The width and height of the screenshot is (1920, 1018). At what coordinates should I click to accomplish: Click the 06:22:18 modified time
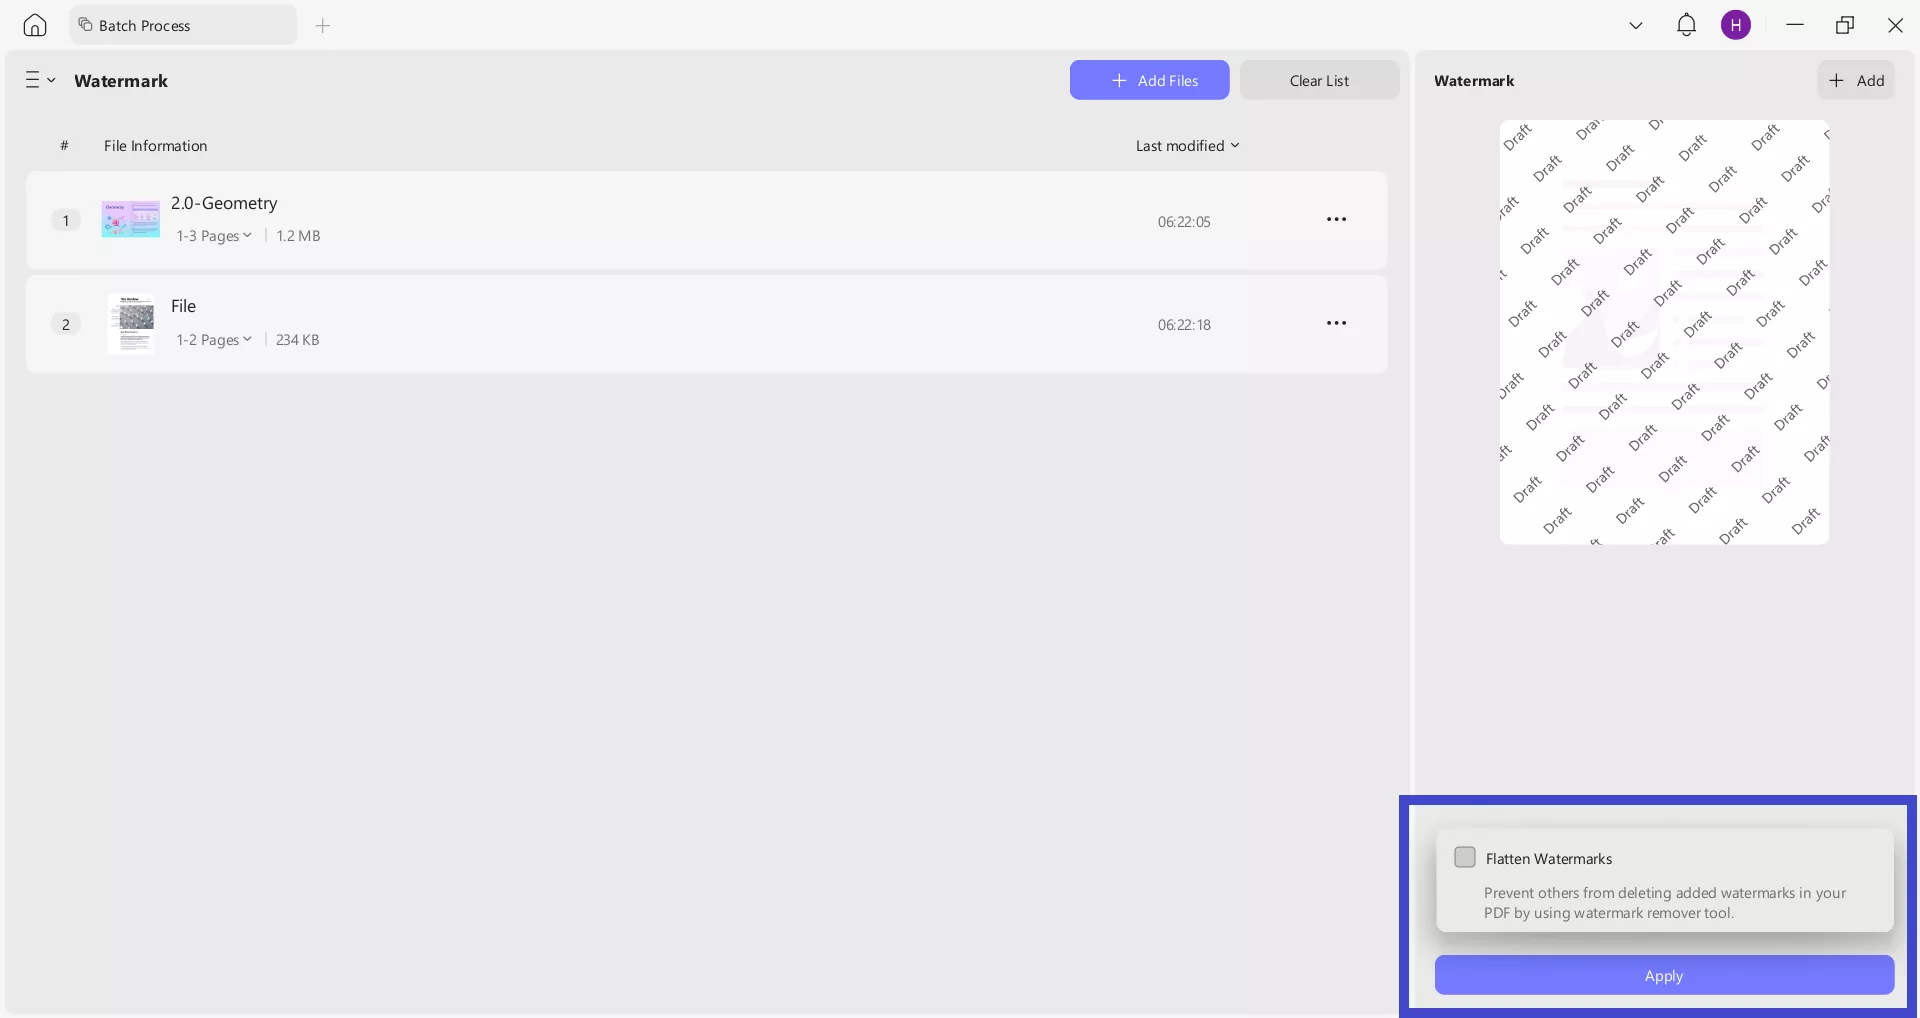click(1184, 325)
